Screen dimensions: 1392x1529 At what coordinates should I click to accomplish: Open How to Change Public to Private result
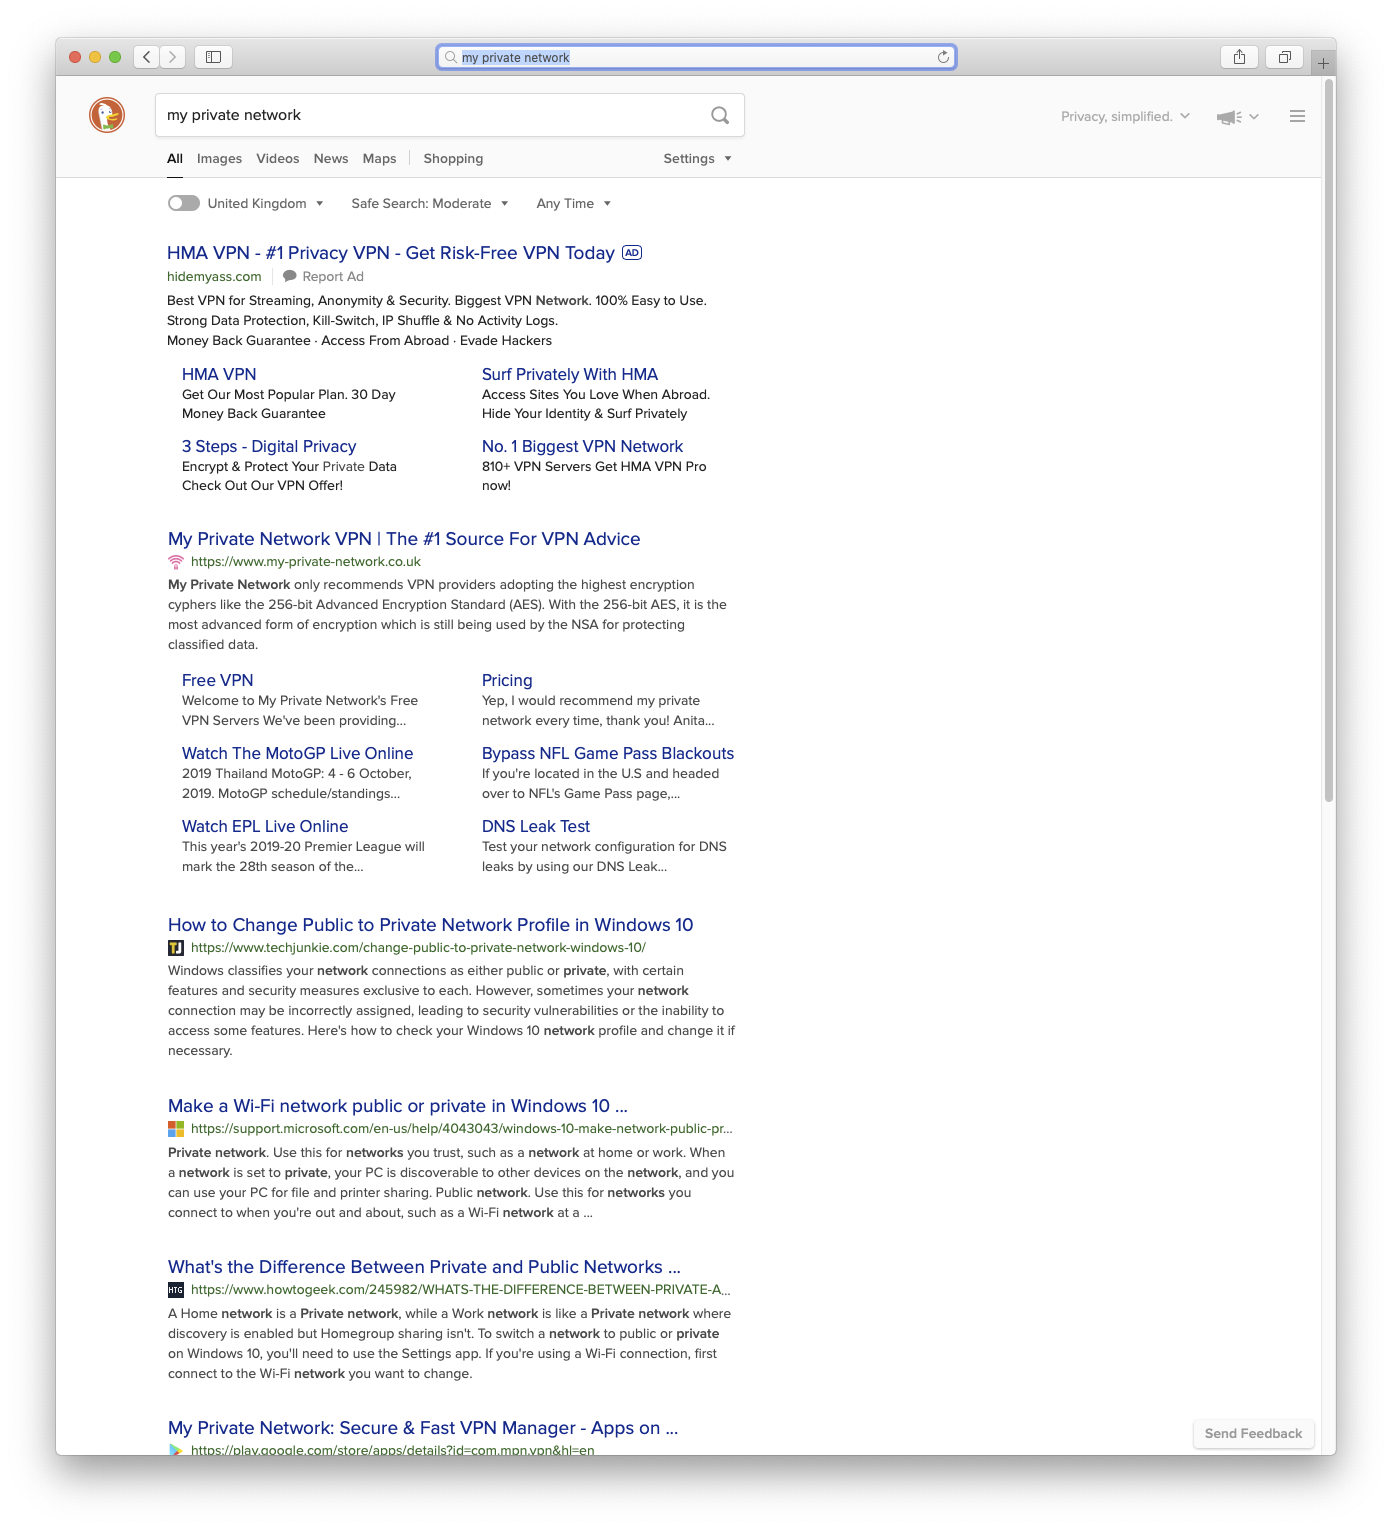431,925
